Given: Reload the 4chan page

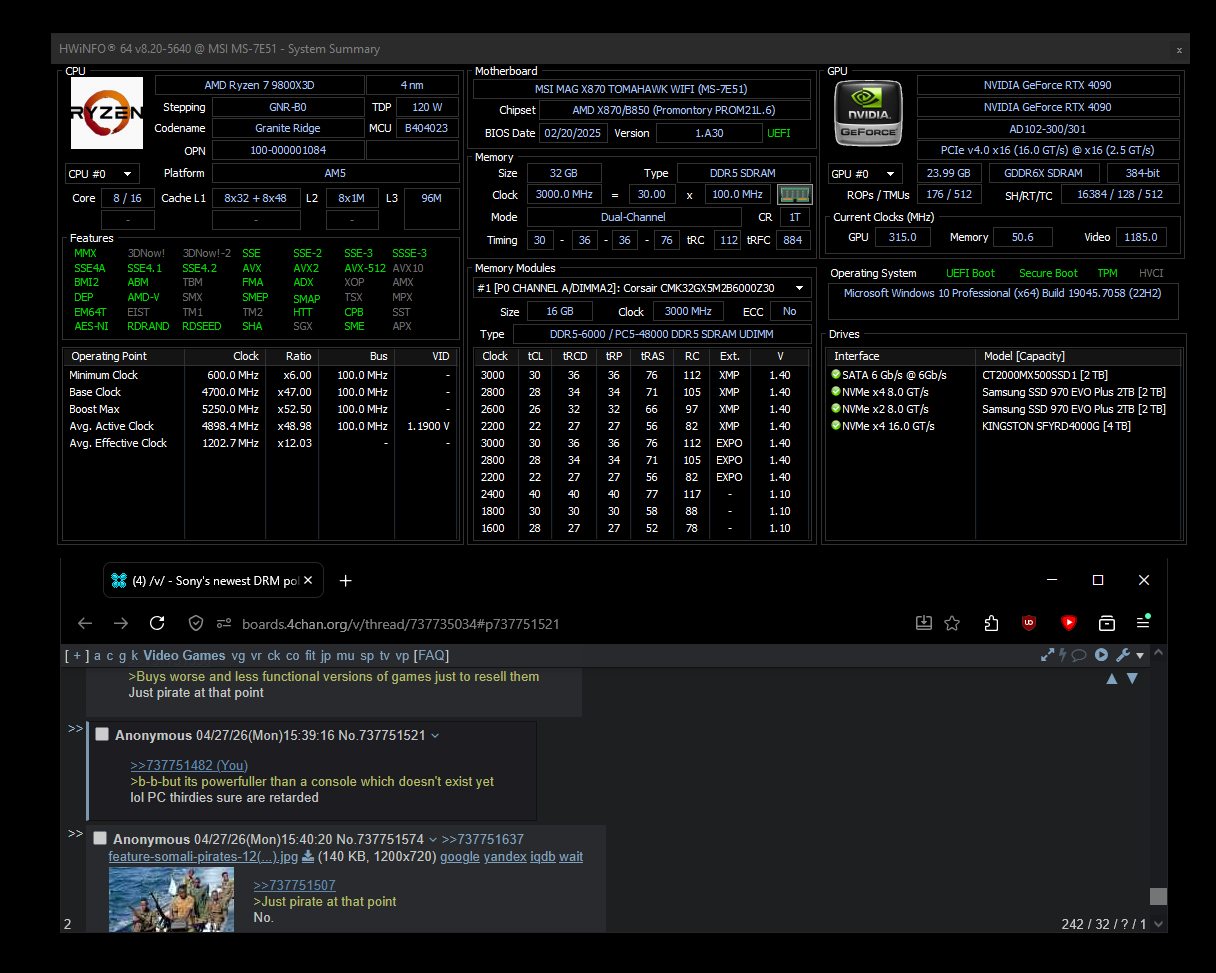Looking at the screenshot, I should pos(157,623).
